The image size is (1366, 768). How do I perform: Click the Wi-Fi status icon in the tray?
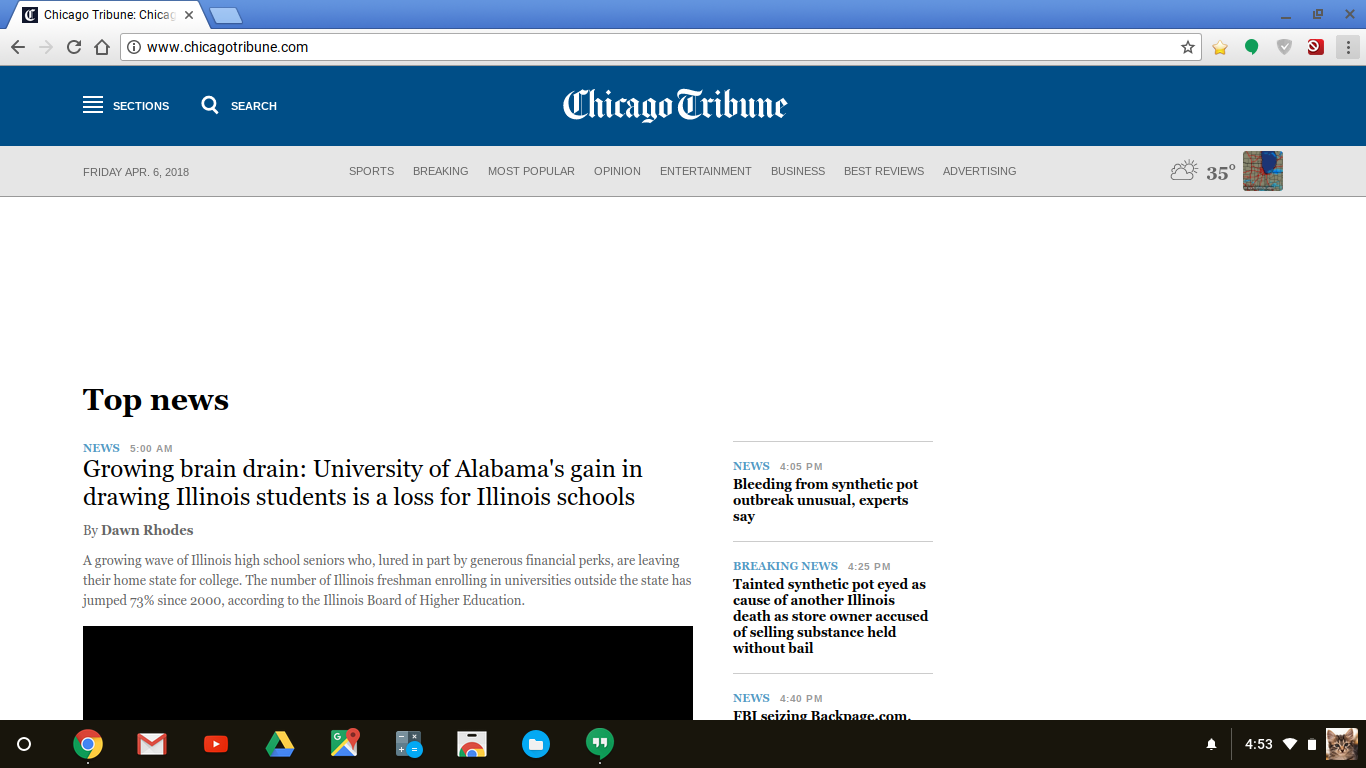(1290, 744)
